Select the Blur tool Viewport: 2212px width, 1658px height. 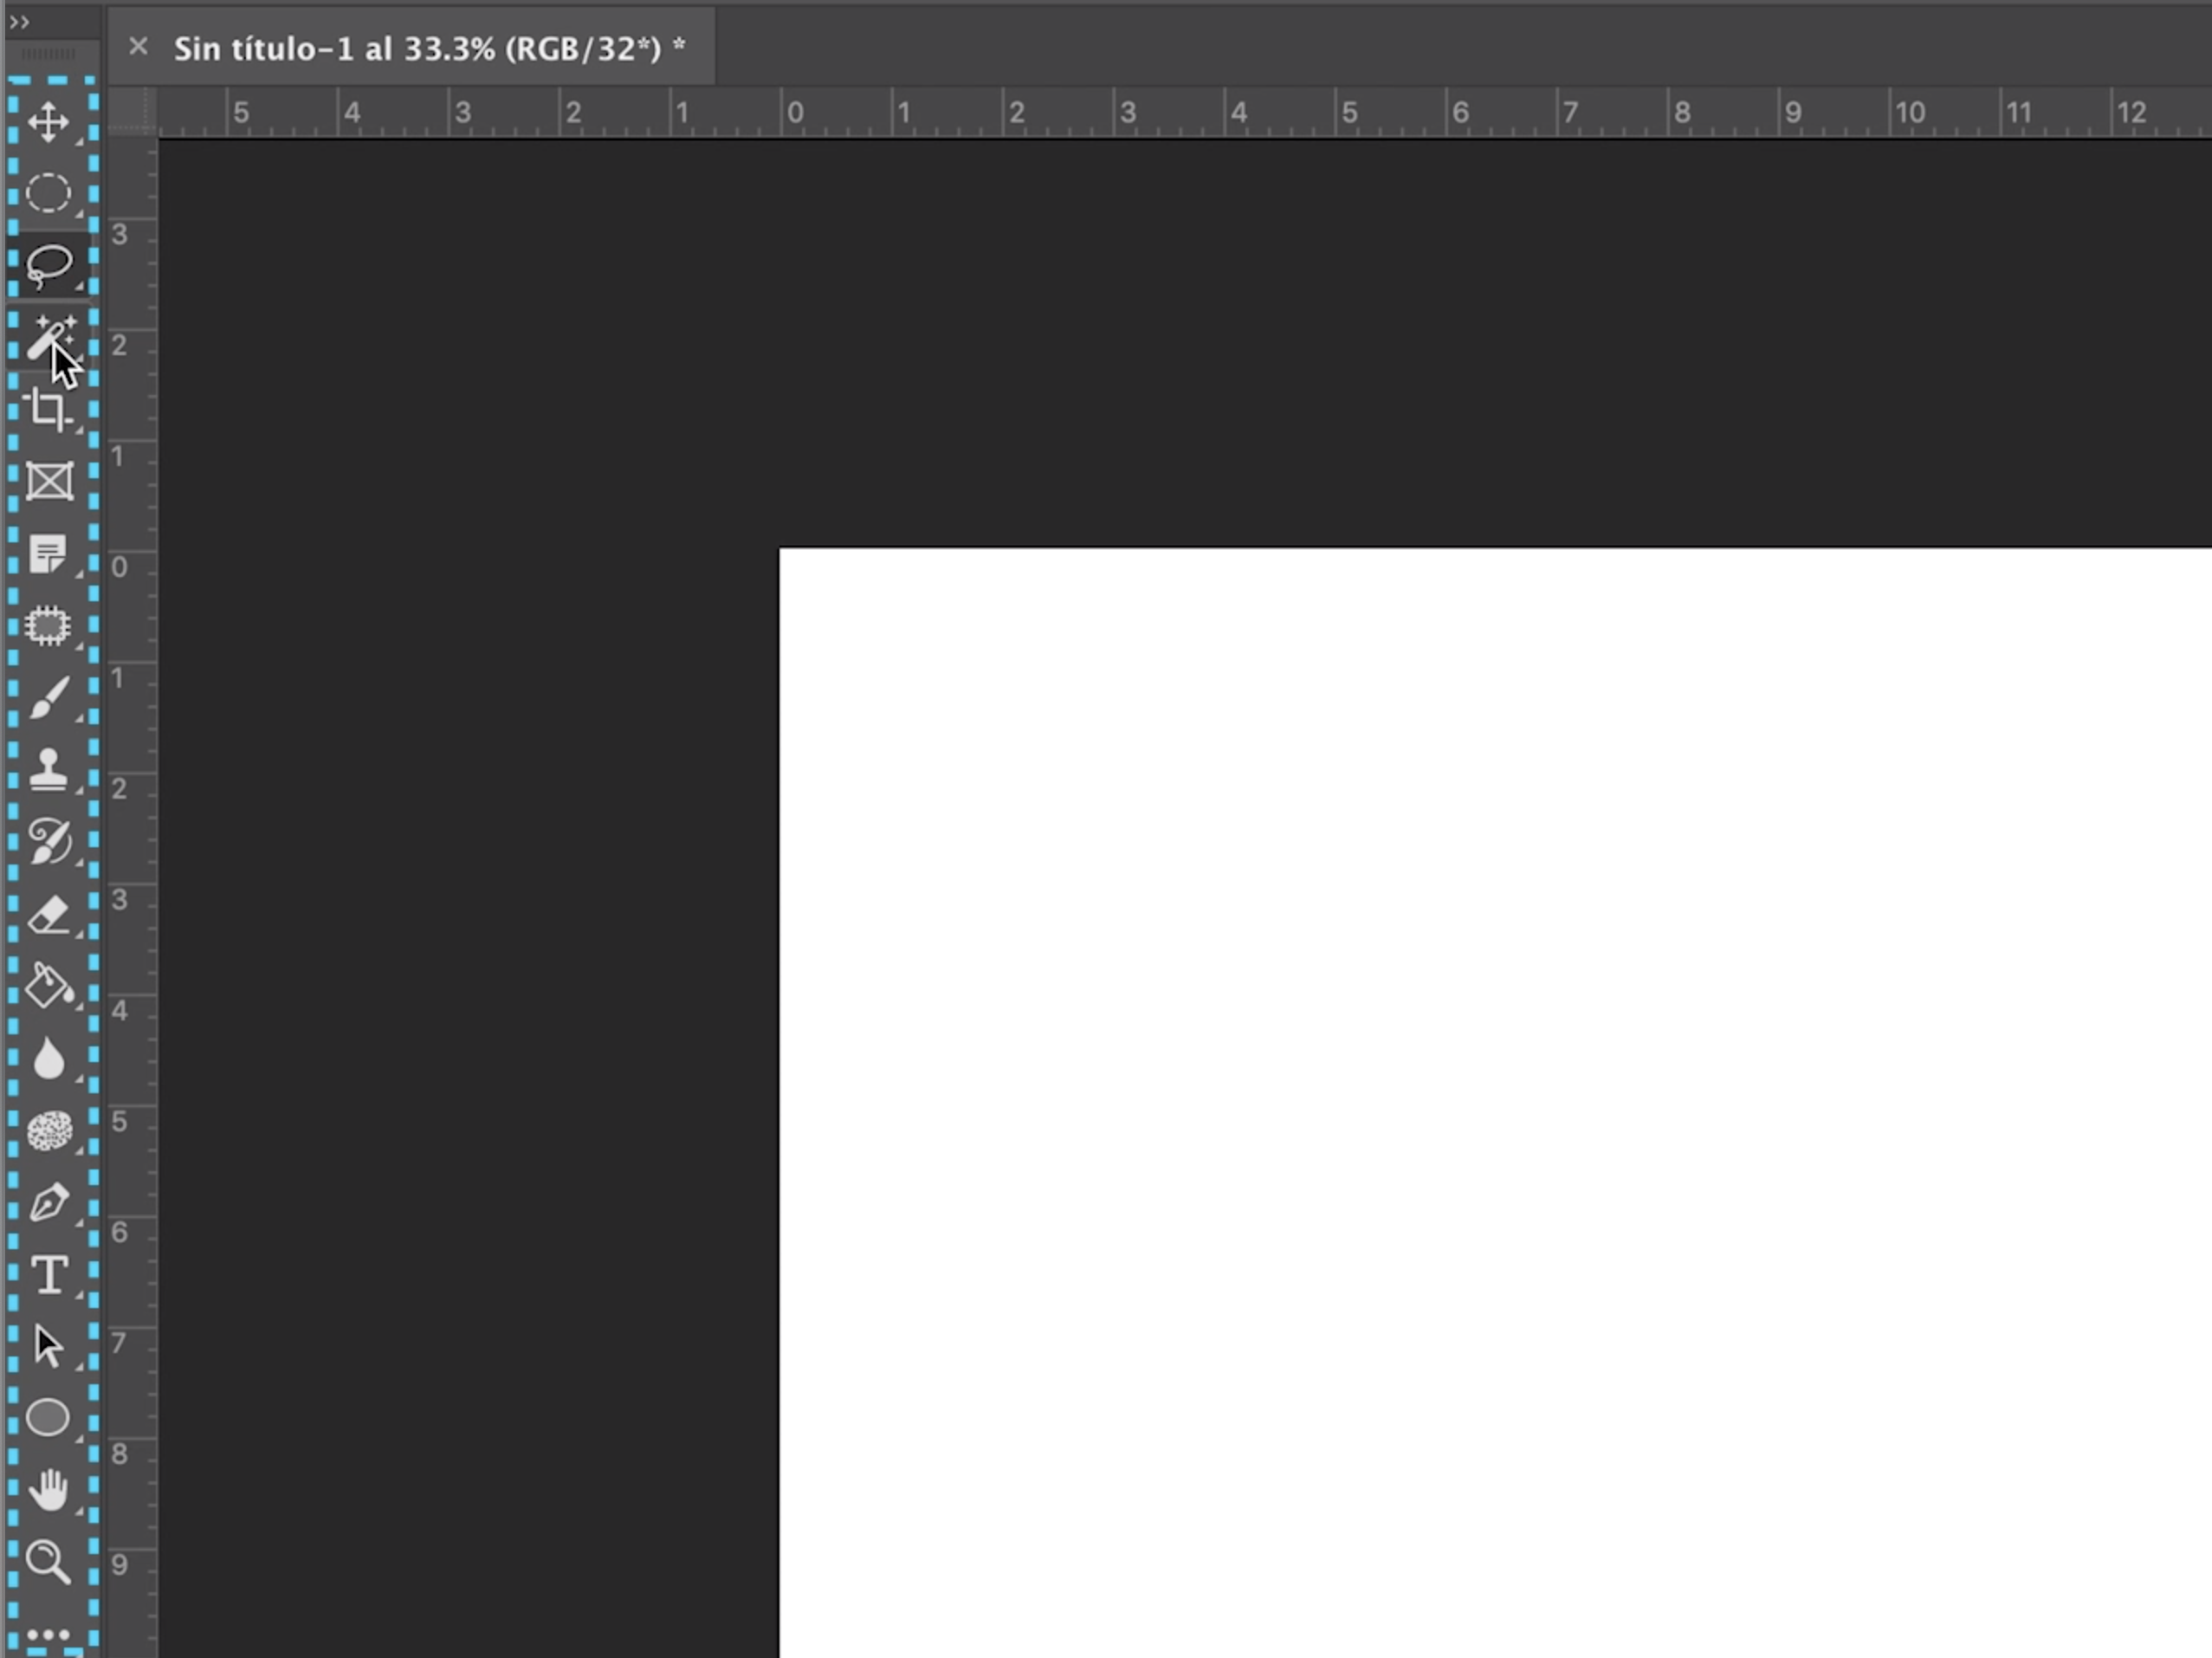click(x=48, y=1058)
